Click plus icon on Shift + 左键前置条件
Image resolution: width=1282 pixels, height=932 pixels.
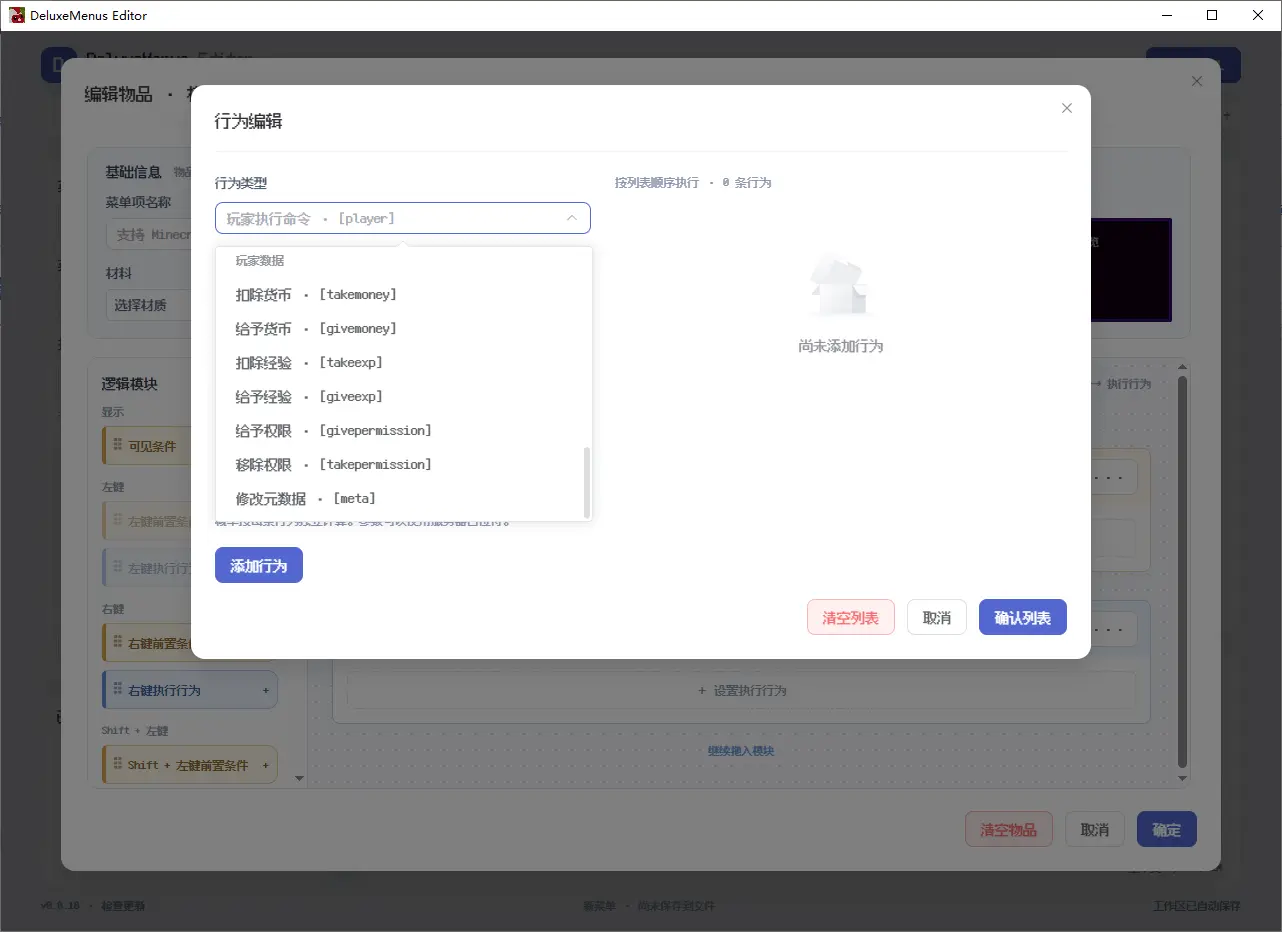coord(266,765)
